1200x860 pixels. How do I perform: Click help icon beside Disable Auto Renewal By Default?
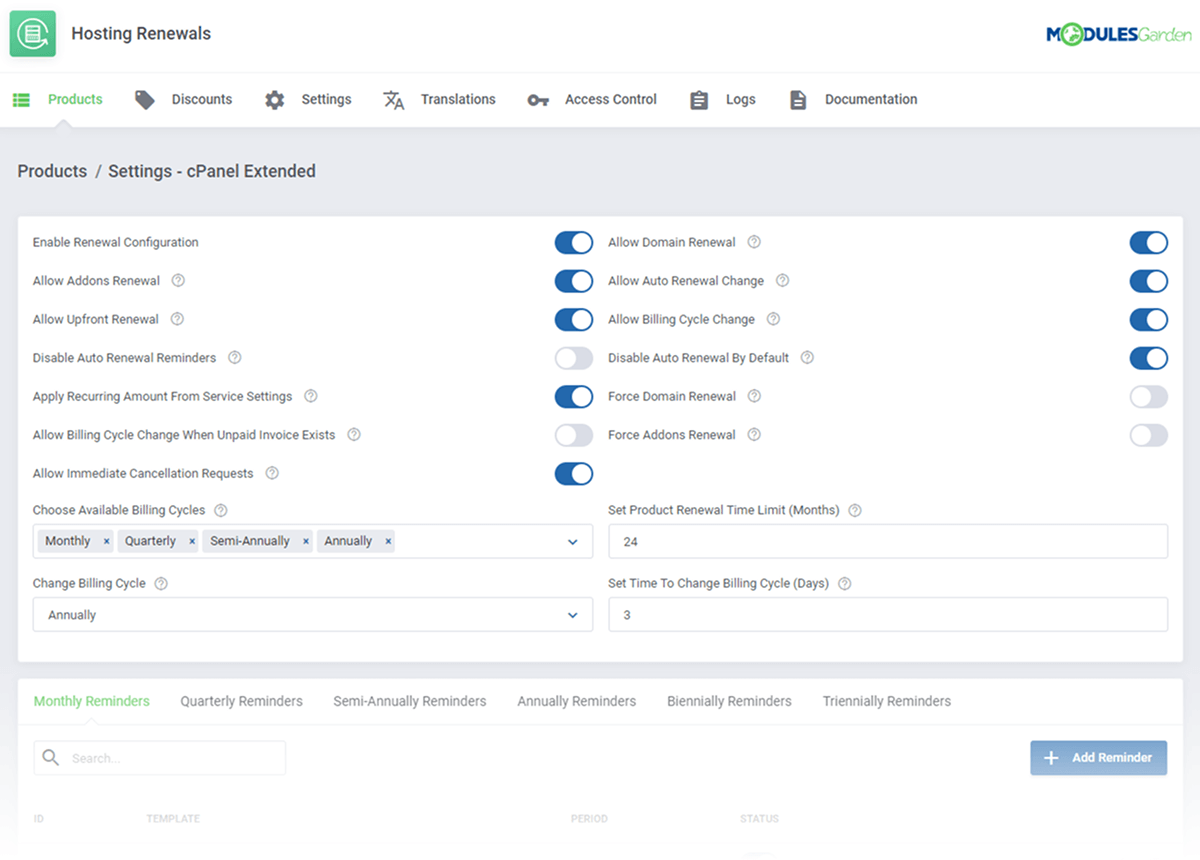pyautogui.click(x=807, y=358)
